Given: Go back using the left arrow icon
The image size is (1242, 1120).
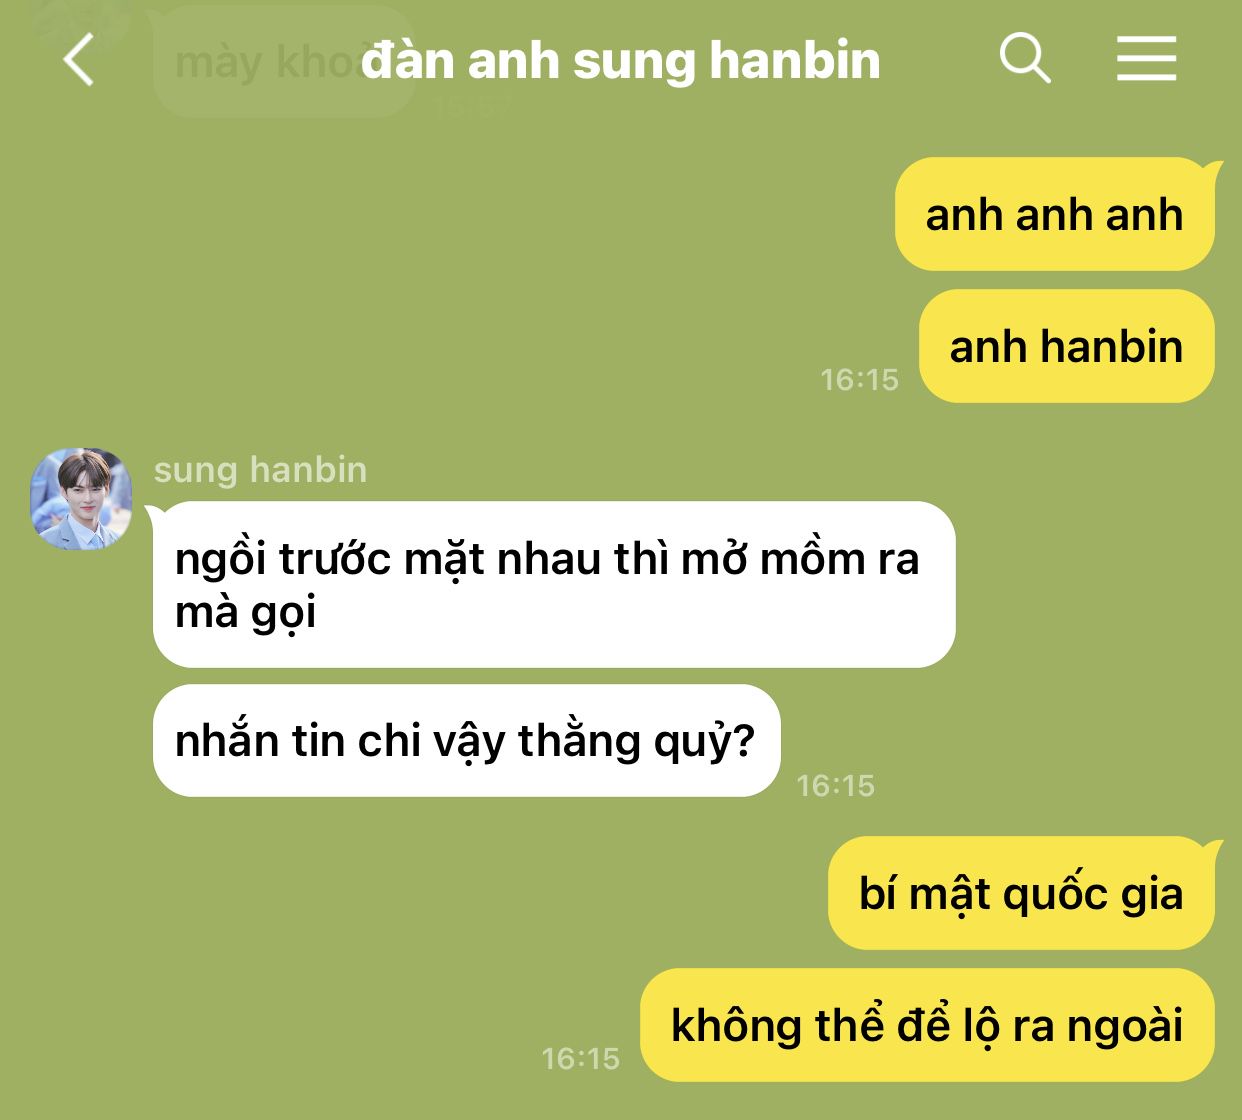Looking at the screenshot, I should [79, 60].
